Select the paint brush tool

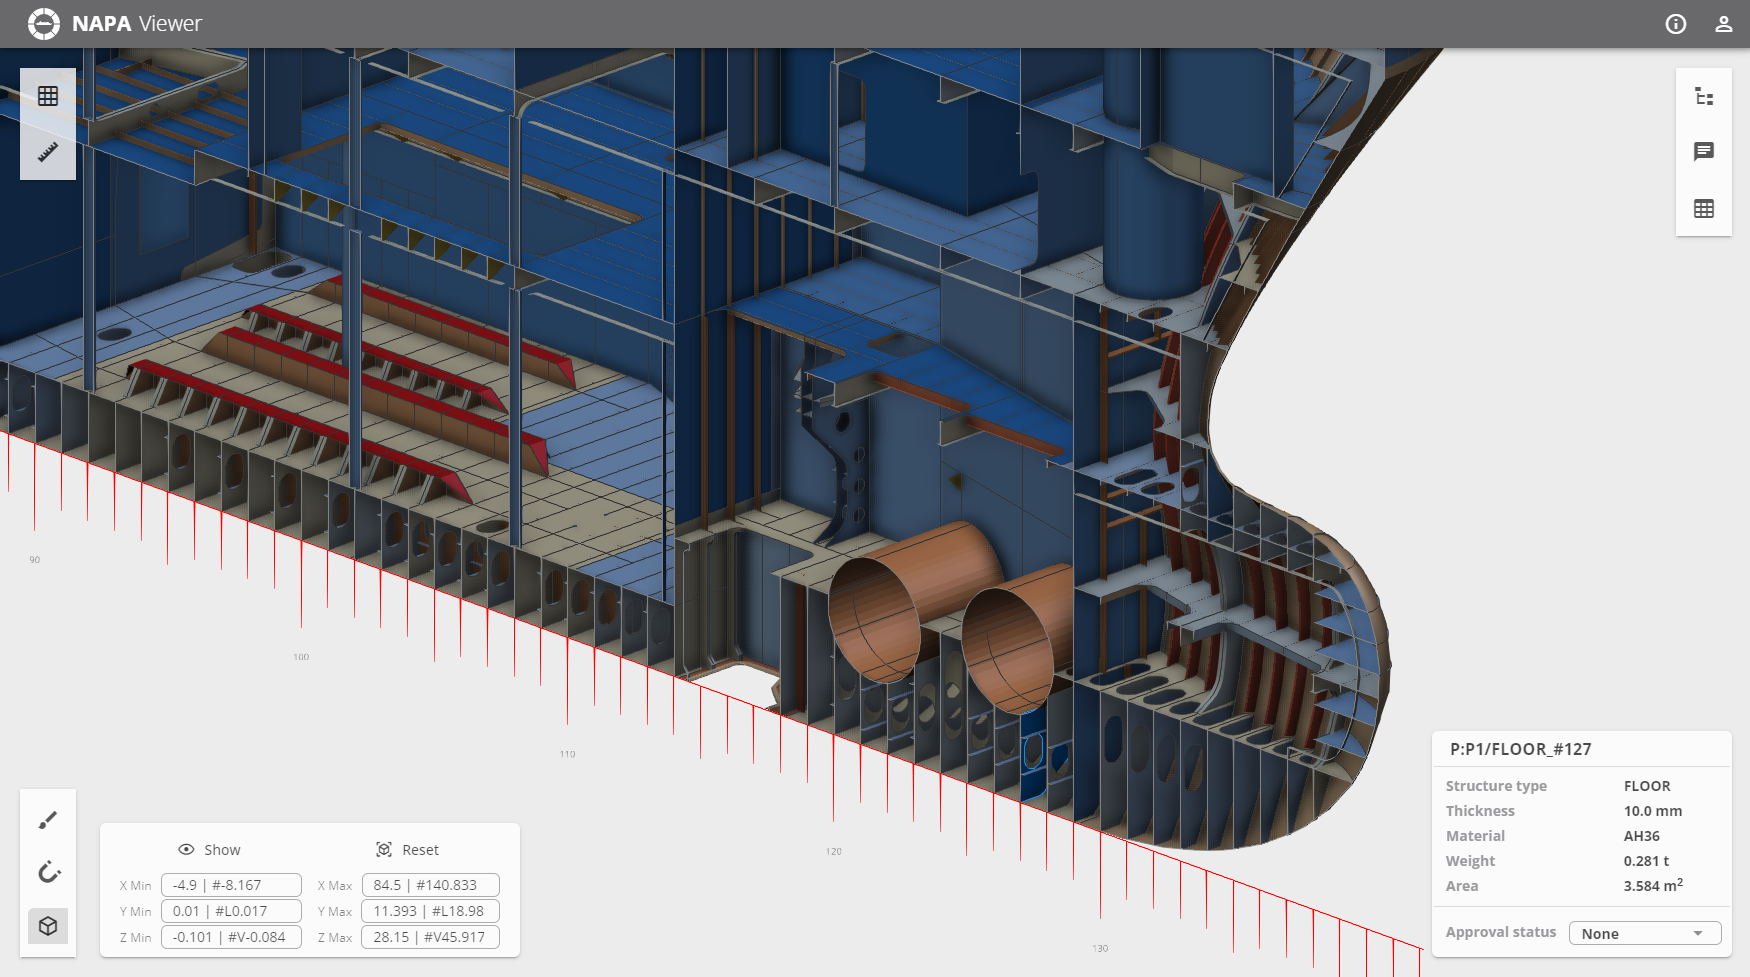(48, 820)
